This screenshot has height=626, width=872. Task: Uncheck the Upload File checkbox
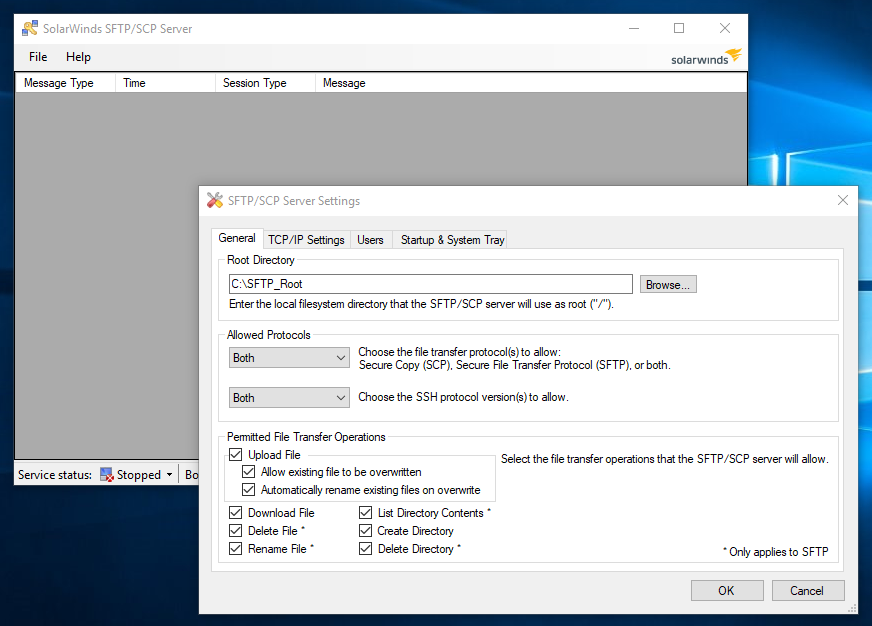(236, 455)
